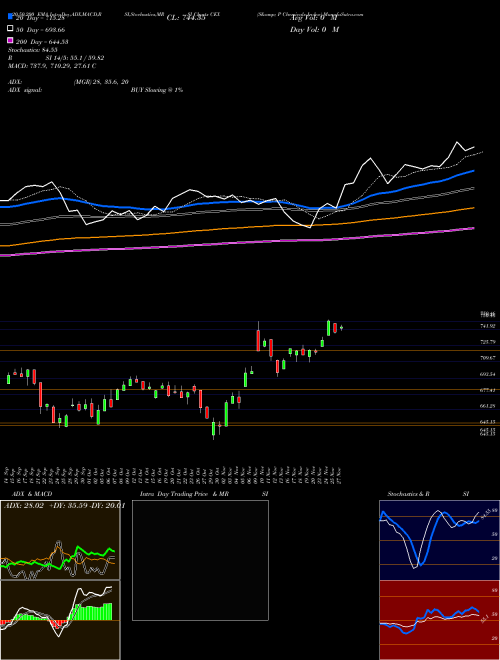Viewport: 500px width, 660px height.
Task: Click the '(MGR) 28, 35.6, 20' ADX values
Action: click(x=101, y=82)
